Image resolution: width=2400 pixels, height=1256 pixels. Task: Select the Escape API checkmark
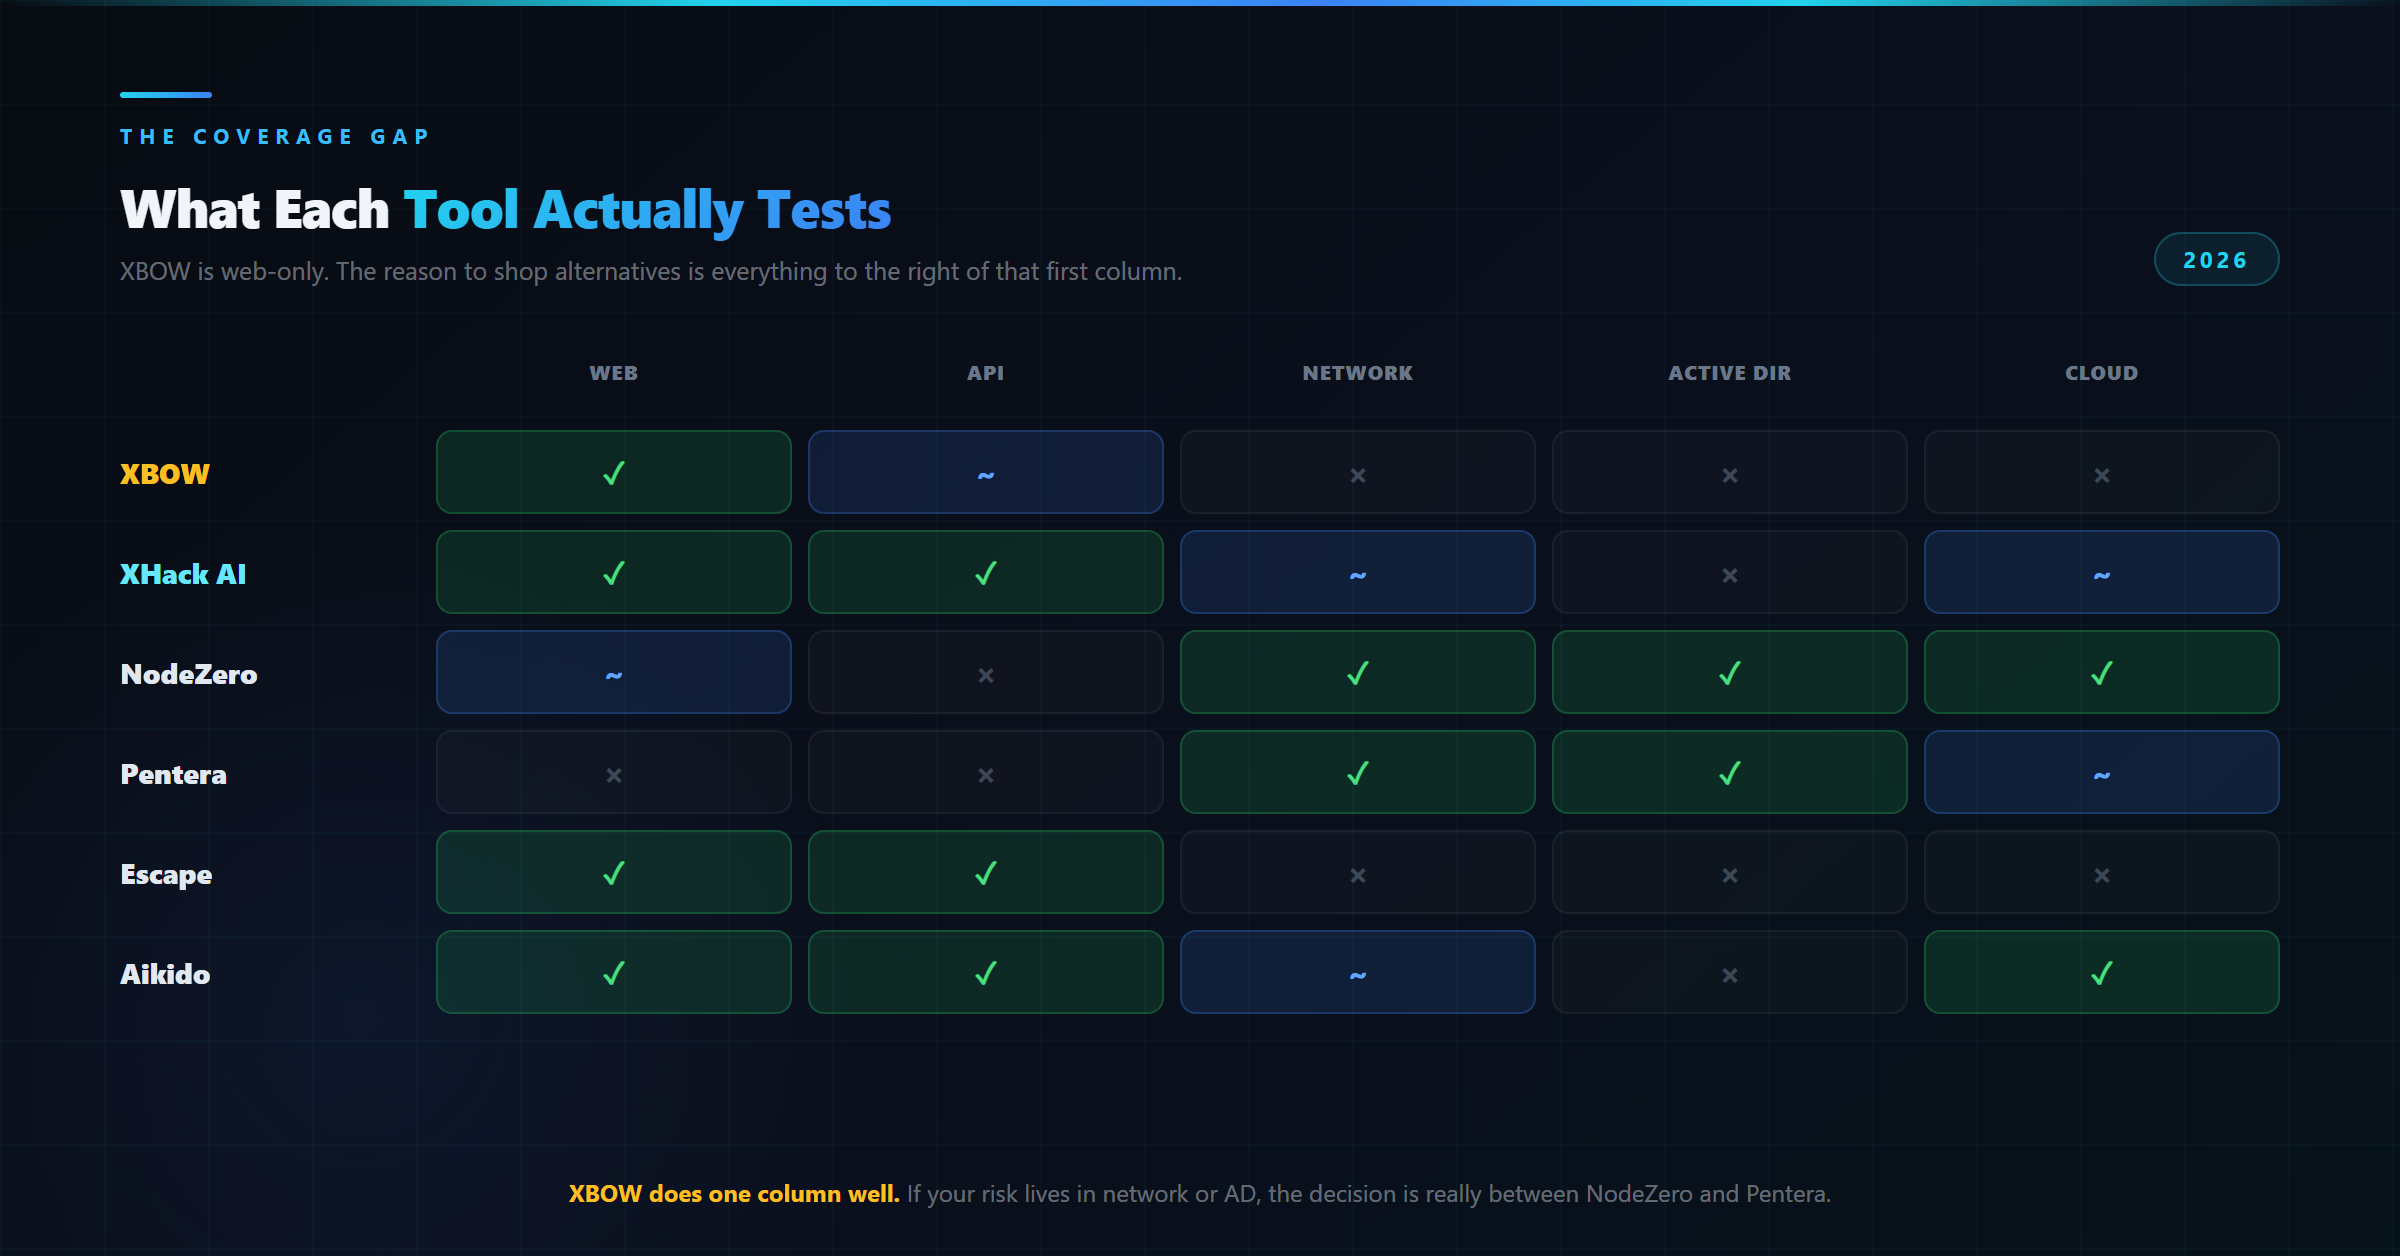pyautogui.click(x=986, y=872)
